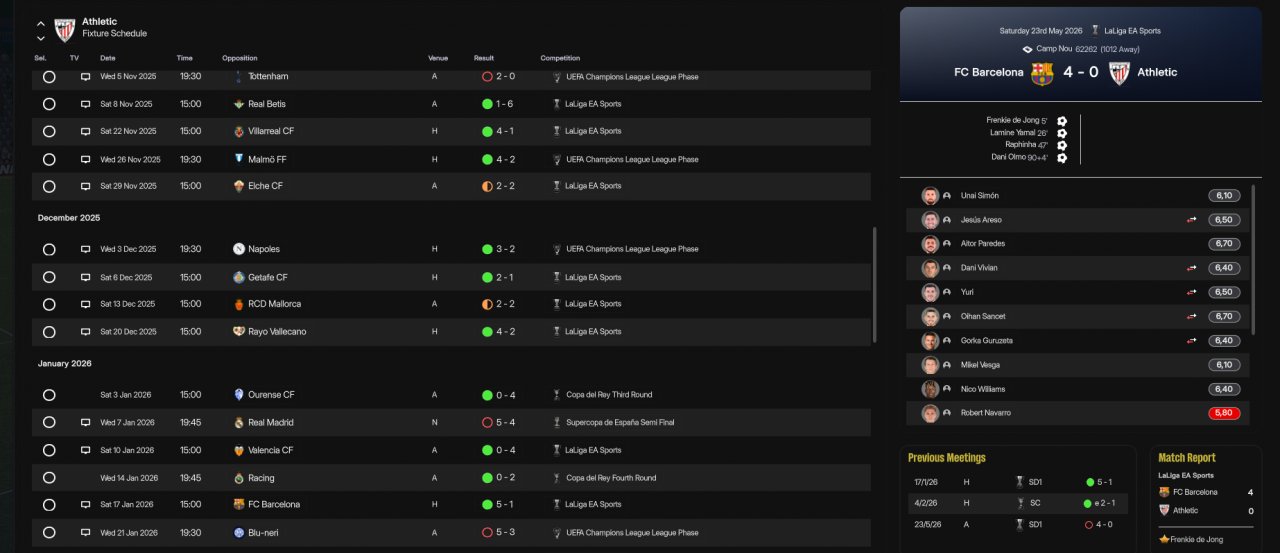Click Unai Simón's player portrait
This screenshot has width=1280, height=553.
point(930,196)
